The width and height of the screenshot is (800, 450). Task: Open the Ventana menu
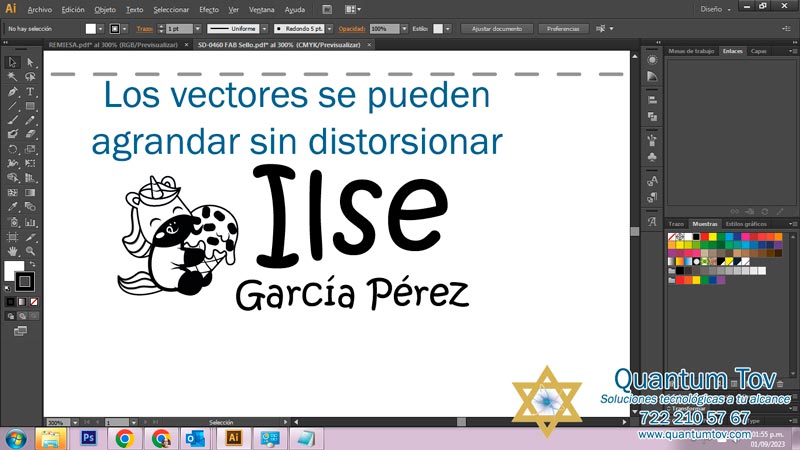pyautogui.click(x=261, y=10)
